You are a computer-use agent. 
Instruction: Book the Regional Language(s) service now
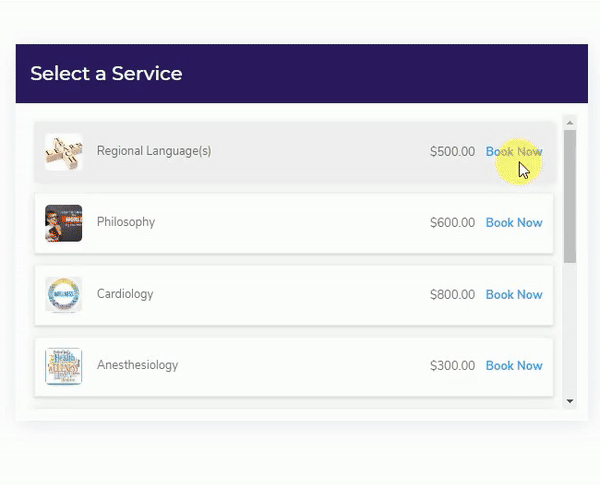point(513,152)
